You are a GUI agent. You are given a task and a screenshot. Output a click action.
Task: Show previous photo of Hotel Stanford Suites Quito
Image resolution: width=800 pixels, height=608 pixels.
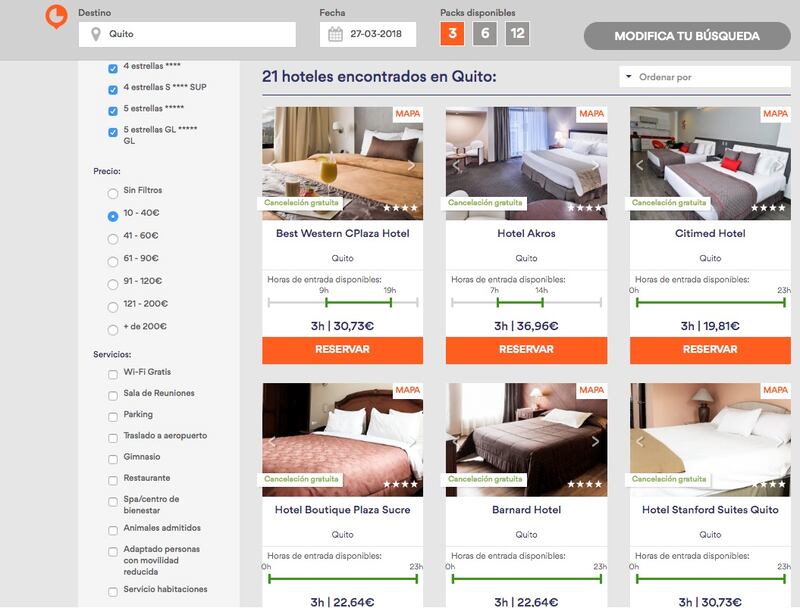click(640, 441)
